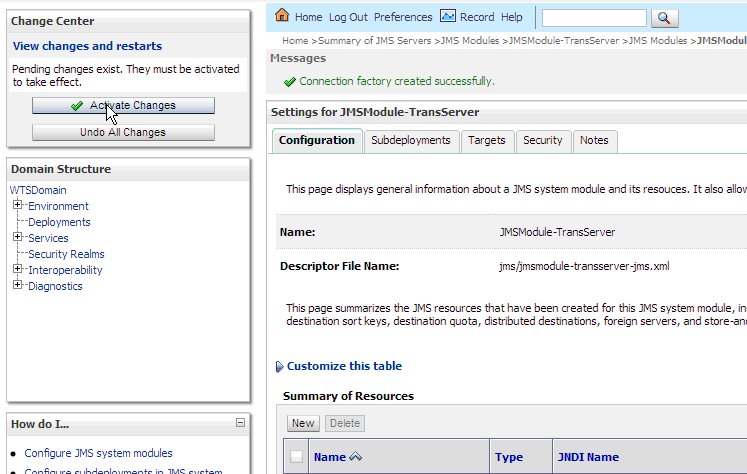Click the Home toolbar link
Viewport: 747px width, 474px height.
(x=308, y=17)
